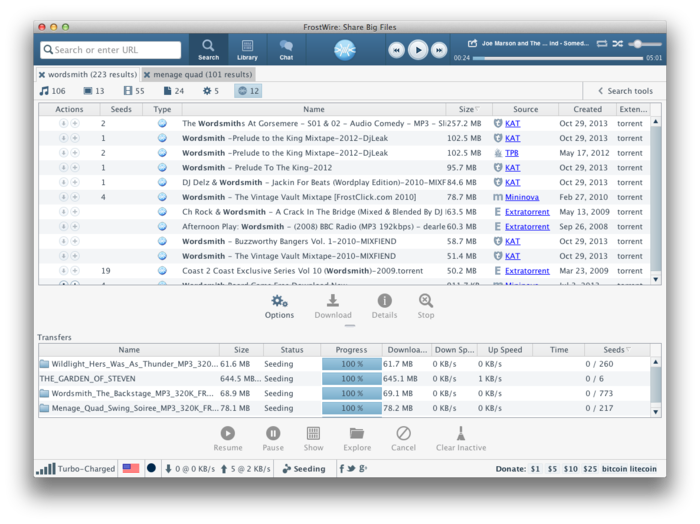This screenshot has height=524, width=700.
Task: Pause the selected transfer
Action: (x=273, y=438)
